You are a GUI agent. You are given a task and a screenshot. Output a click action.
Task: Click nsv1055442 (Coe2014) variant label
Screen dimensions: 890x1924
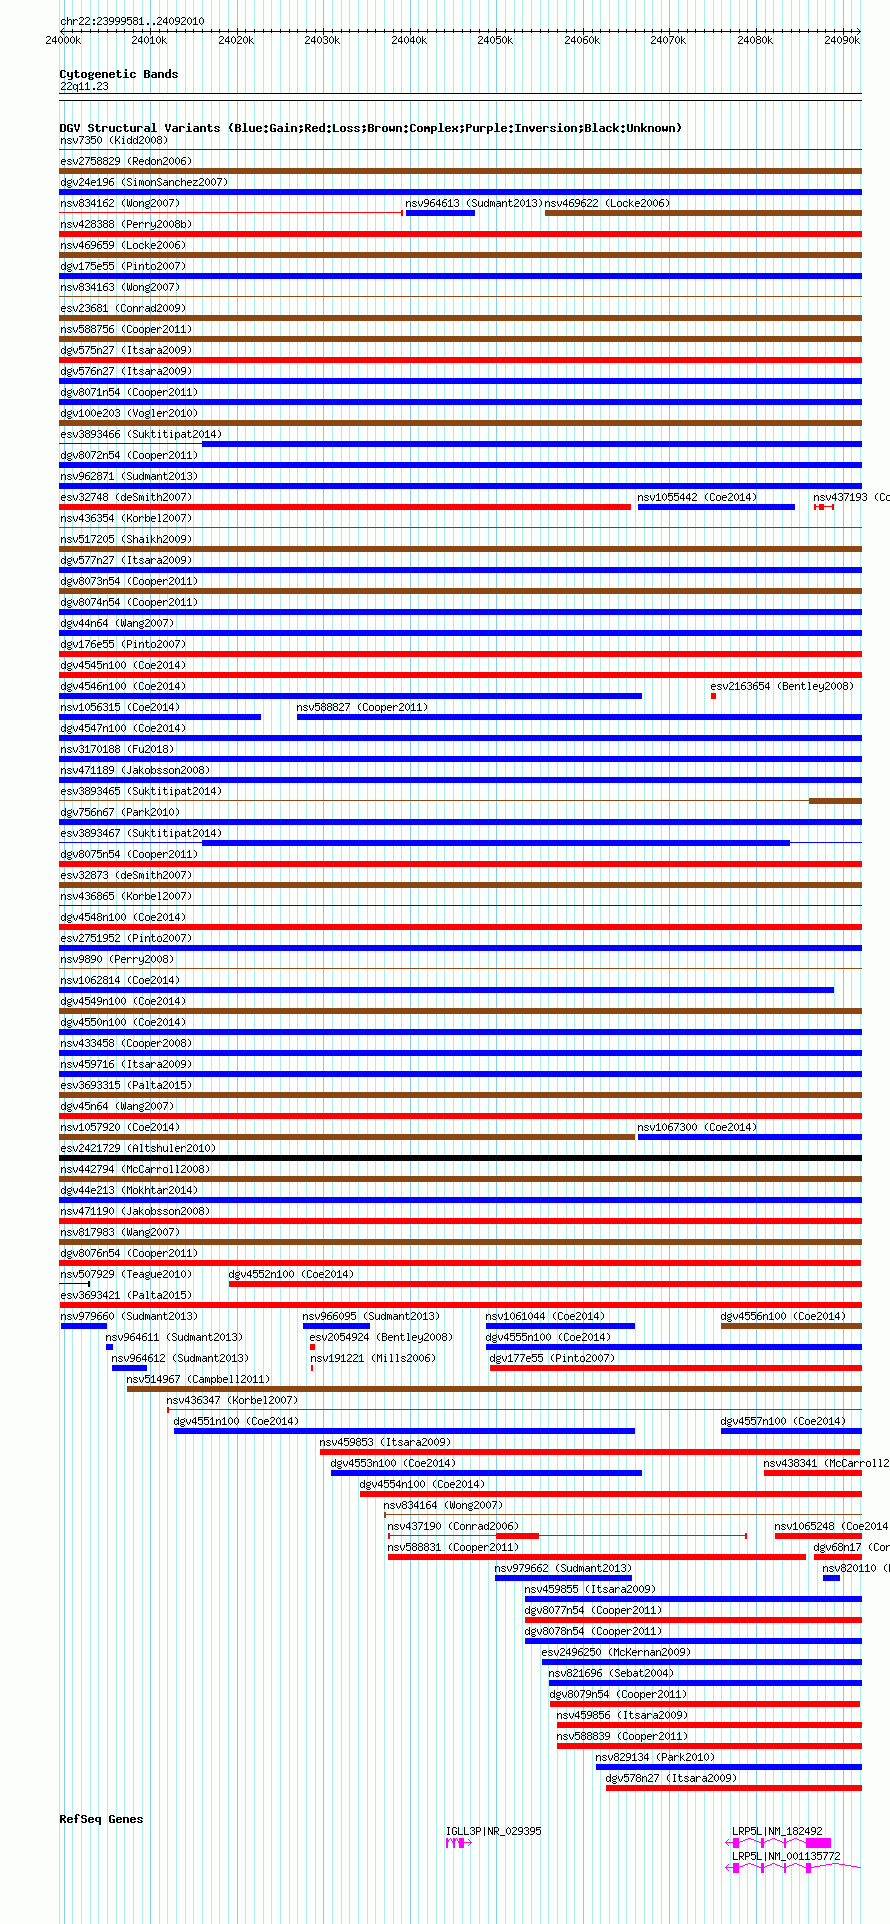(697, 497)
